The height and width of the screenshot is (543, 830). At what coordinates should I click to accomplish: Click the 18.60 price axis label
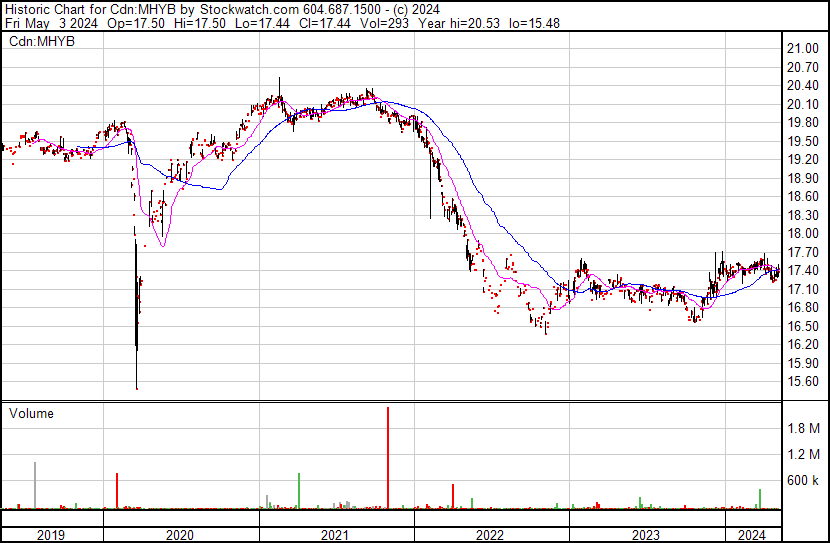[802, 197]
